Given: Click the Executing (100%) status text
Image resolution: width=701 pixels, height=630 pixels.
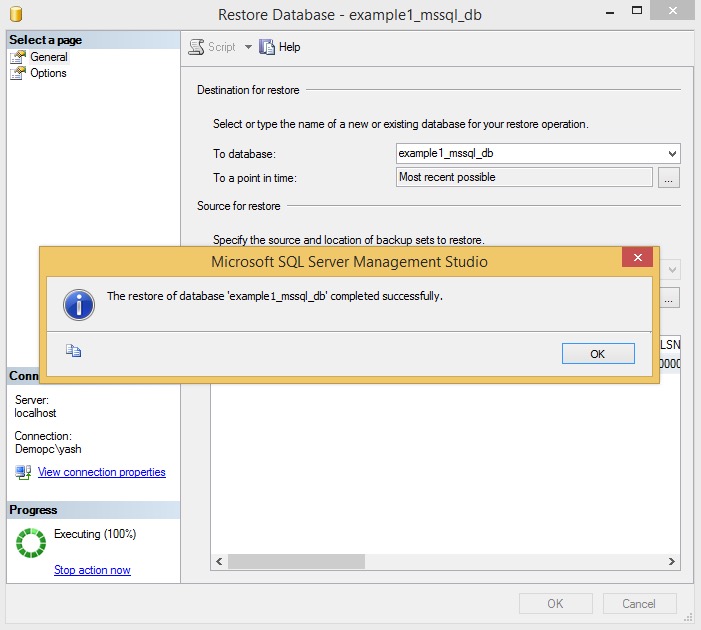Looking at the screenshot, I should [95, 534].
